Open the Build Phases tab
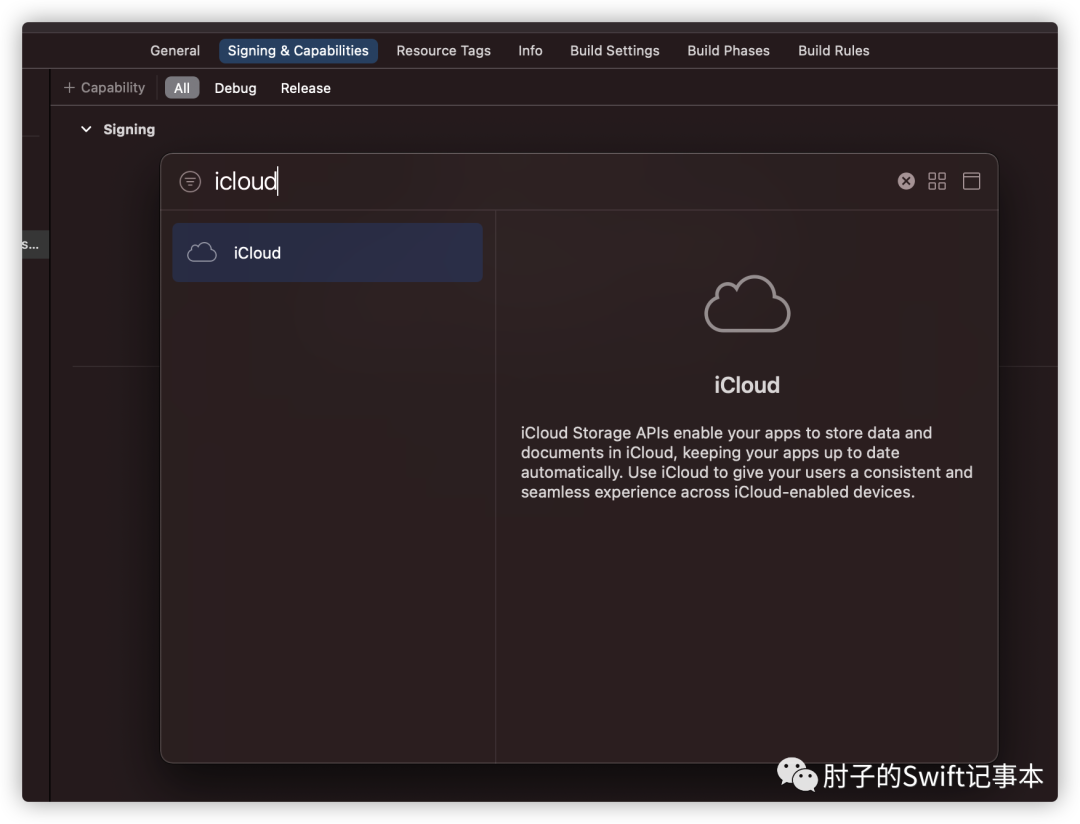1080x824 pixels. point(728,51)
